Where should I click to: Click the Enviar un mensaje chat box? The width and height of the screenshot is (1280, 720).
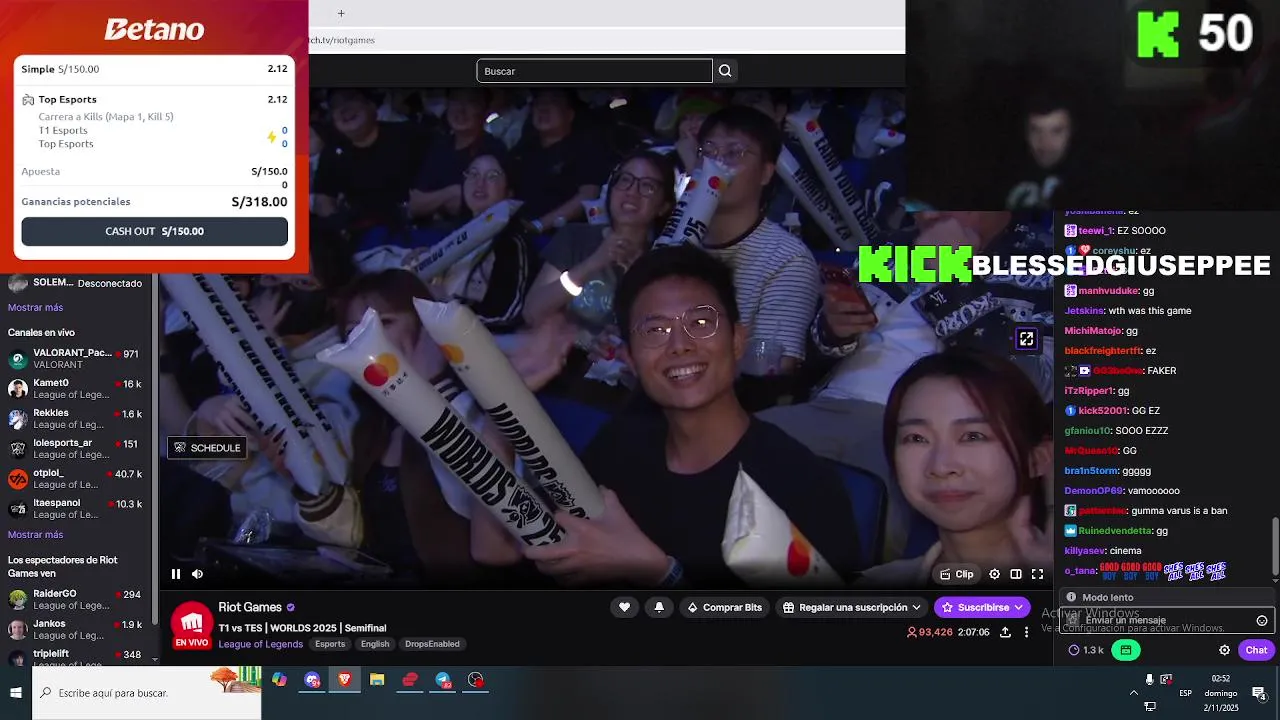[1166, 620]
